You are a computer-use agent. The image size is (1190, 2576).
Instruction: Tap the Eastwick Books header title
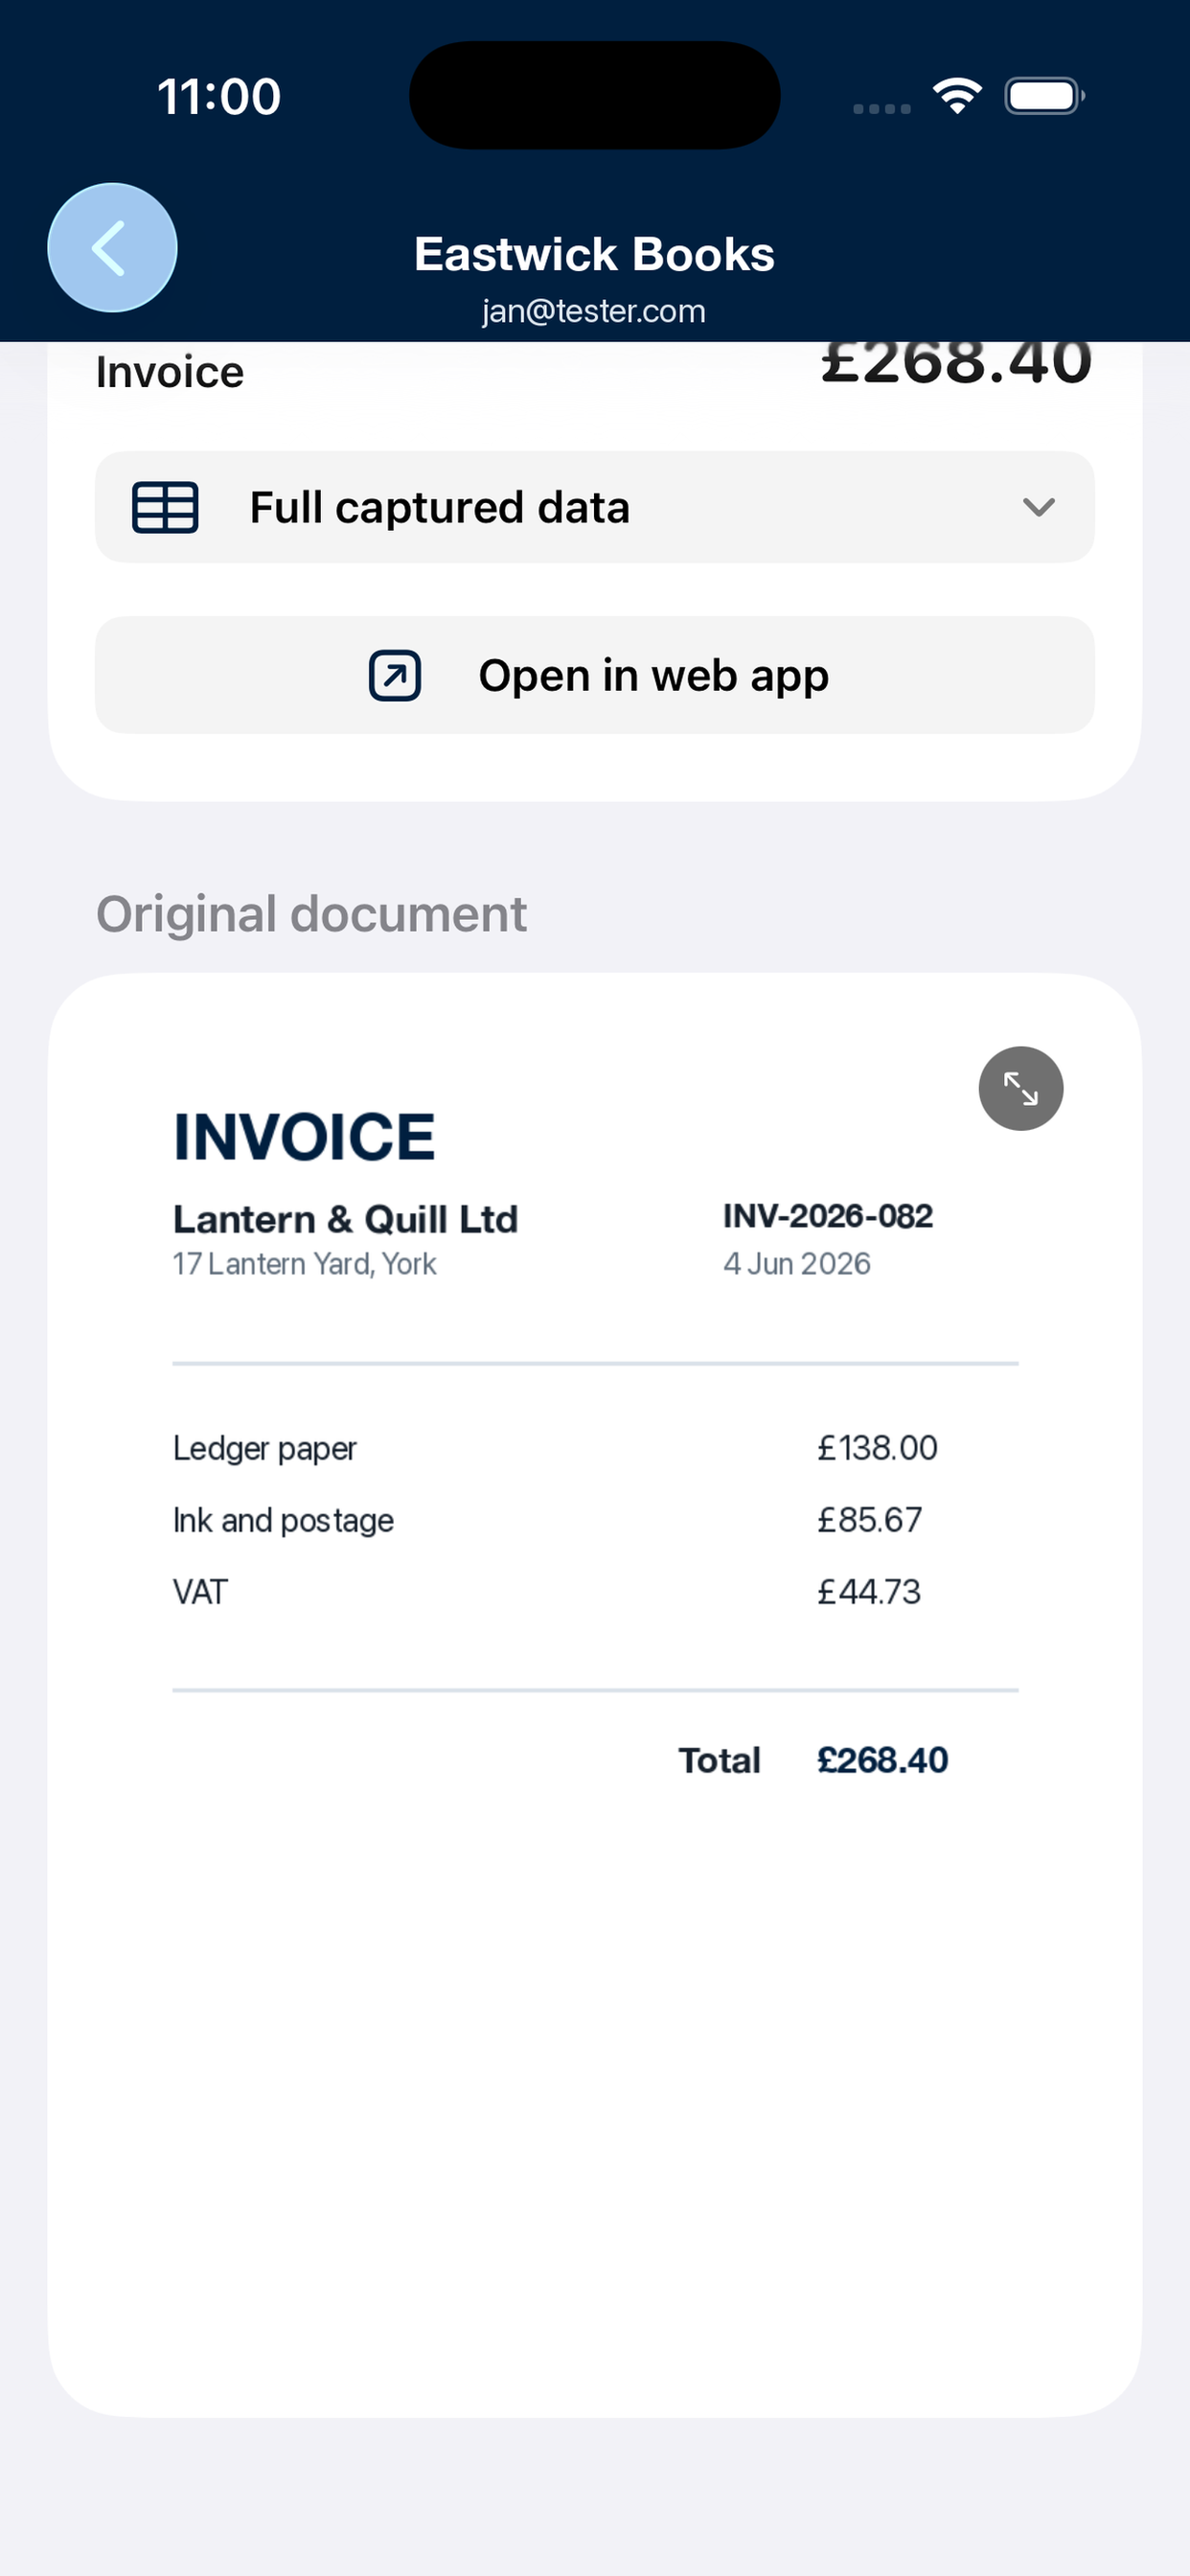pyautogui.click(x=594, y=254)
